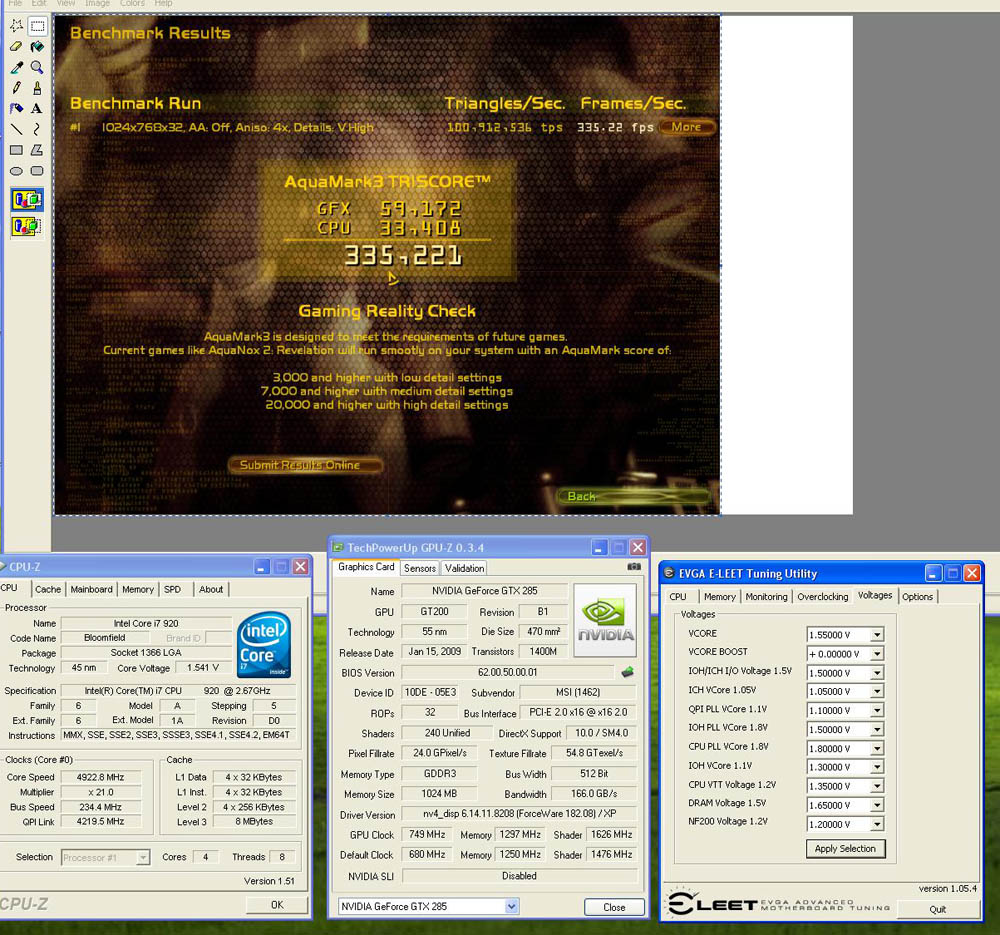Image resolution: width=1000 pixels, height=935 pixels.
Task: Open the Colors menu in Paint
Action: pos(132,3)
